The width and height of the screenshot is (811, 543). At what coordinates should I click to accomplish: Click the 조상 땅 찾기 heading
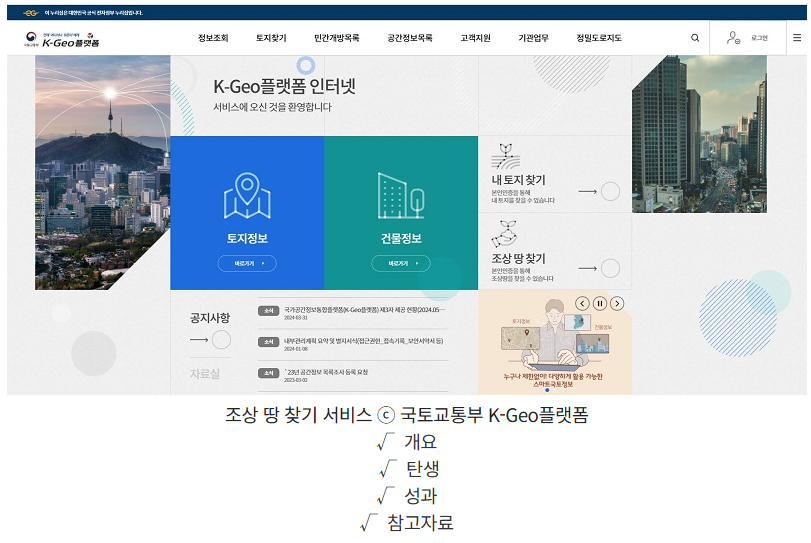(x=518, y=258)
